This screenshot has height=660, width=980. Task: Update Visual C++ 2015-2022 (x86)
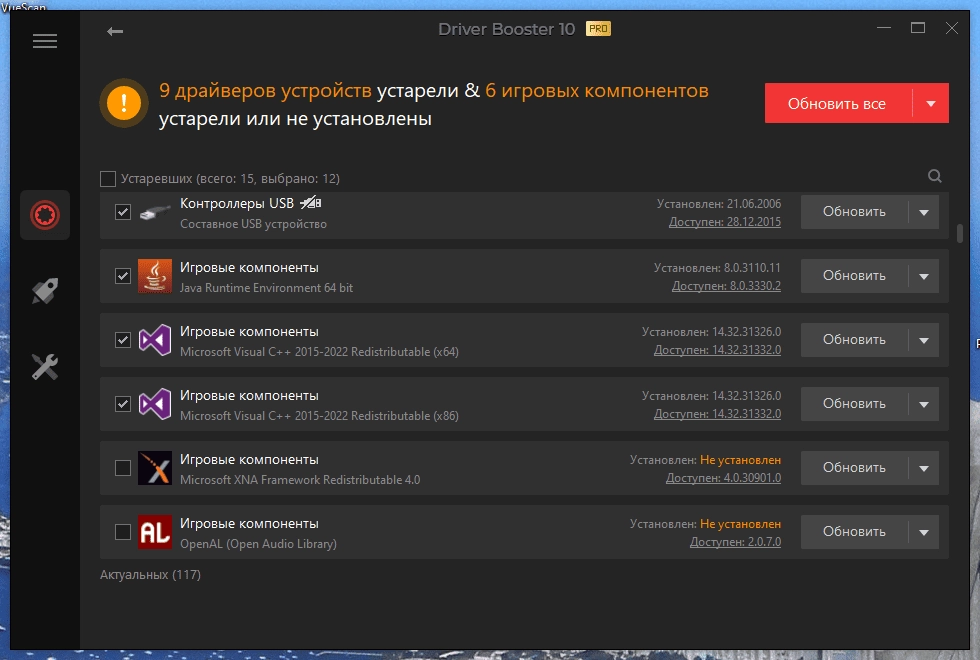(854, 404)
